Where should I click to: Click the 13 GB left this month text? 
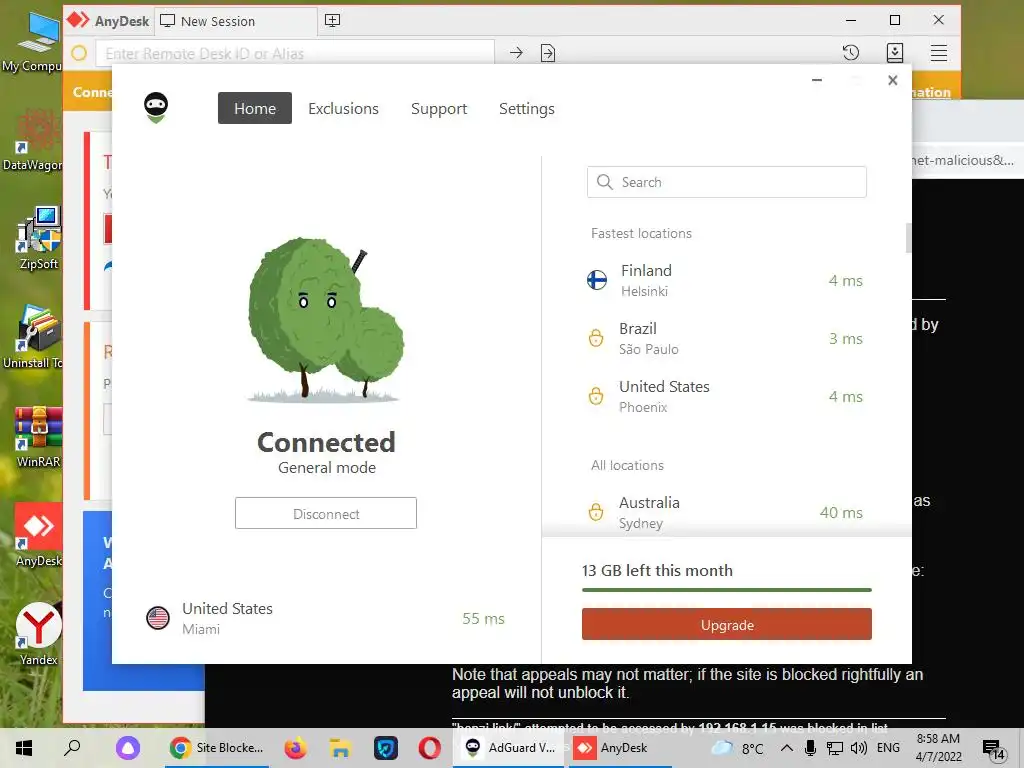coord(657,570)
